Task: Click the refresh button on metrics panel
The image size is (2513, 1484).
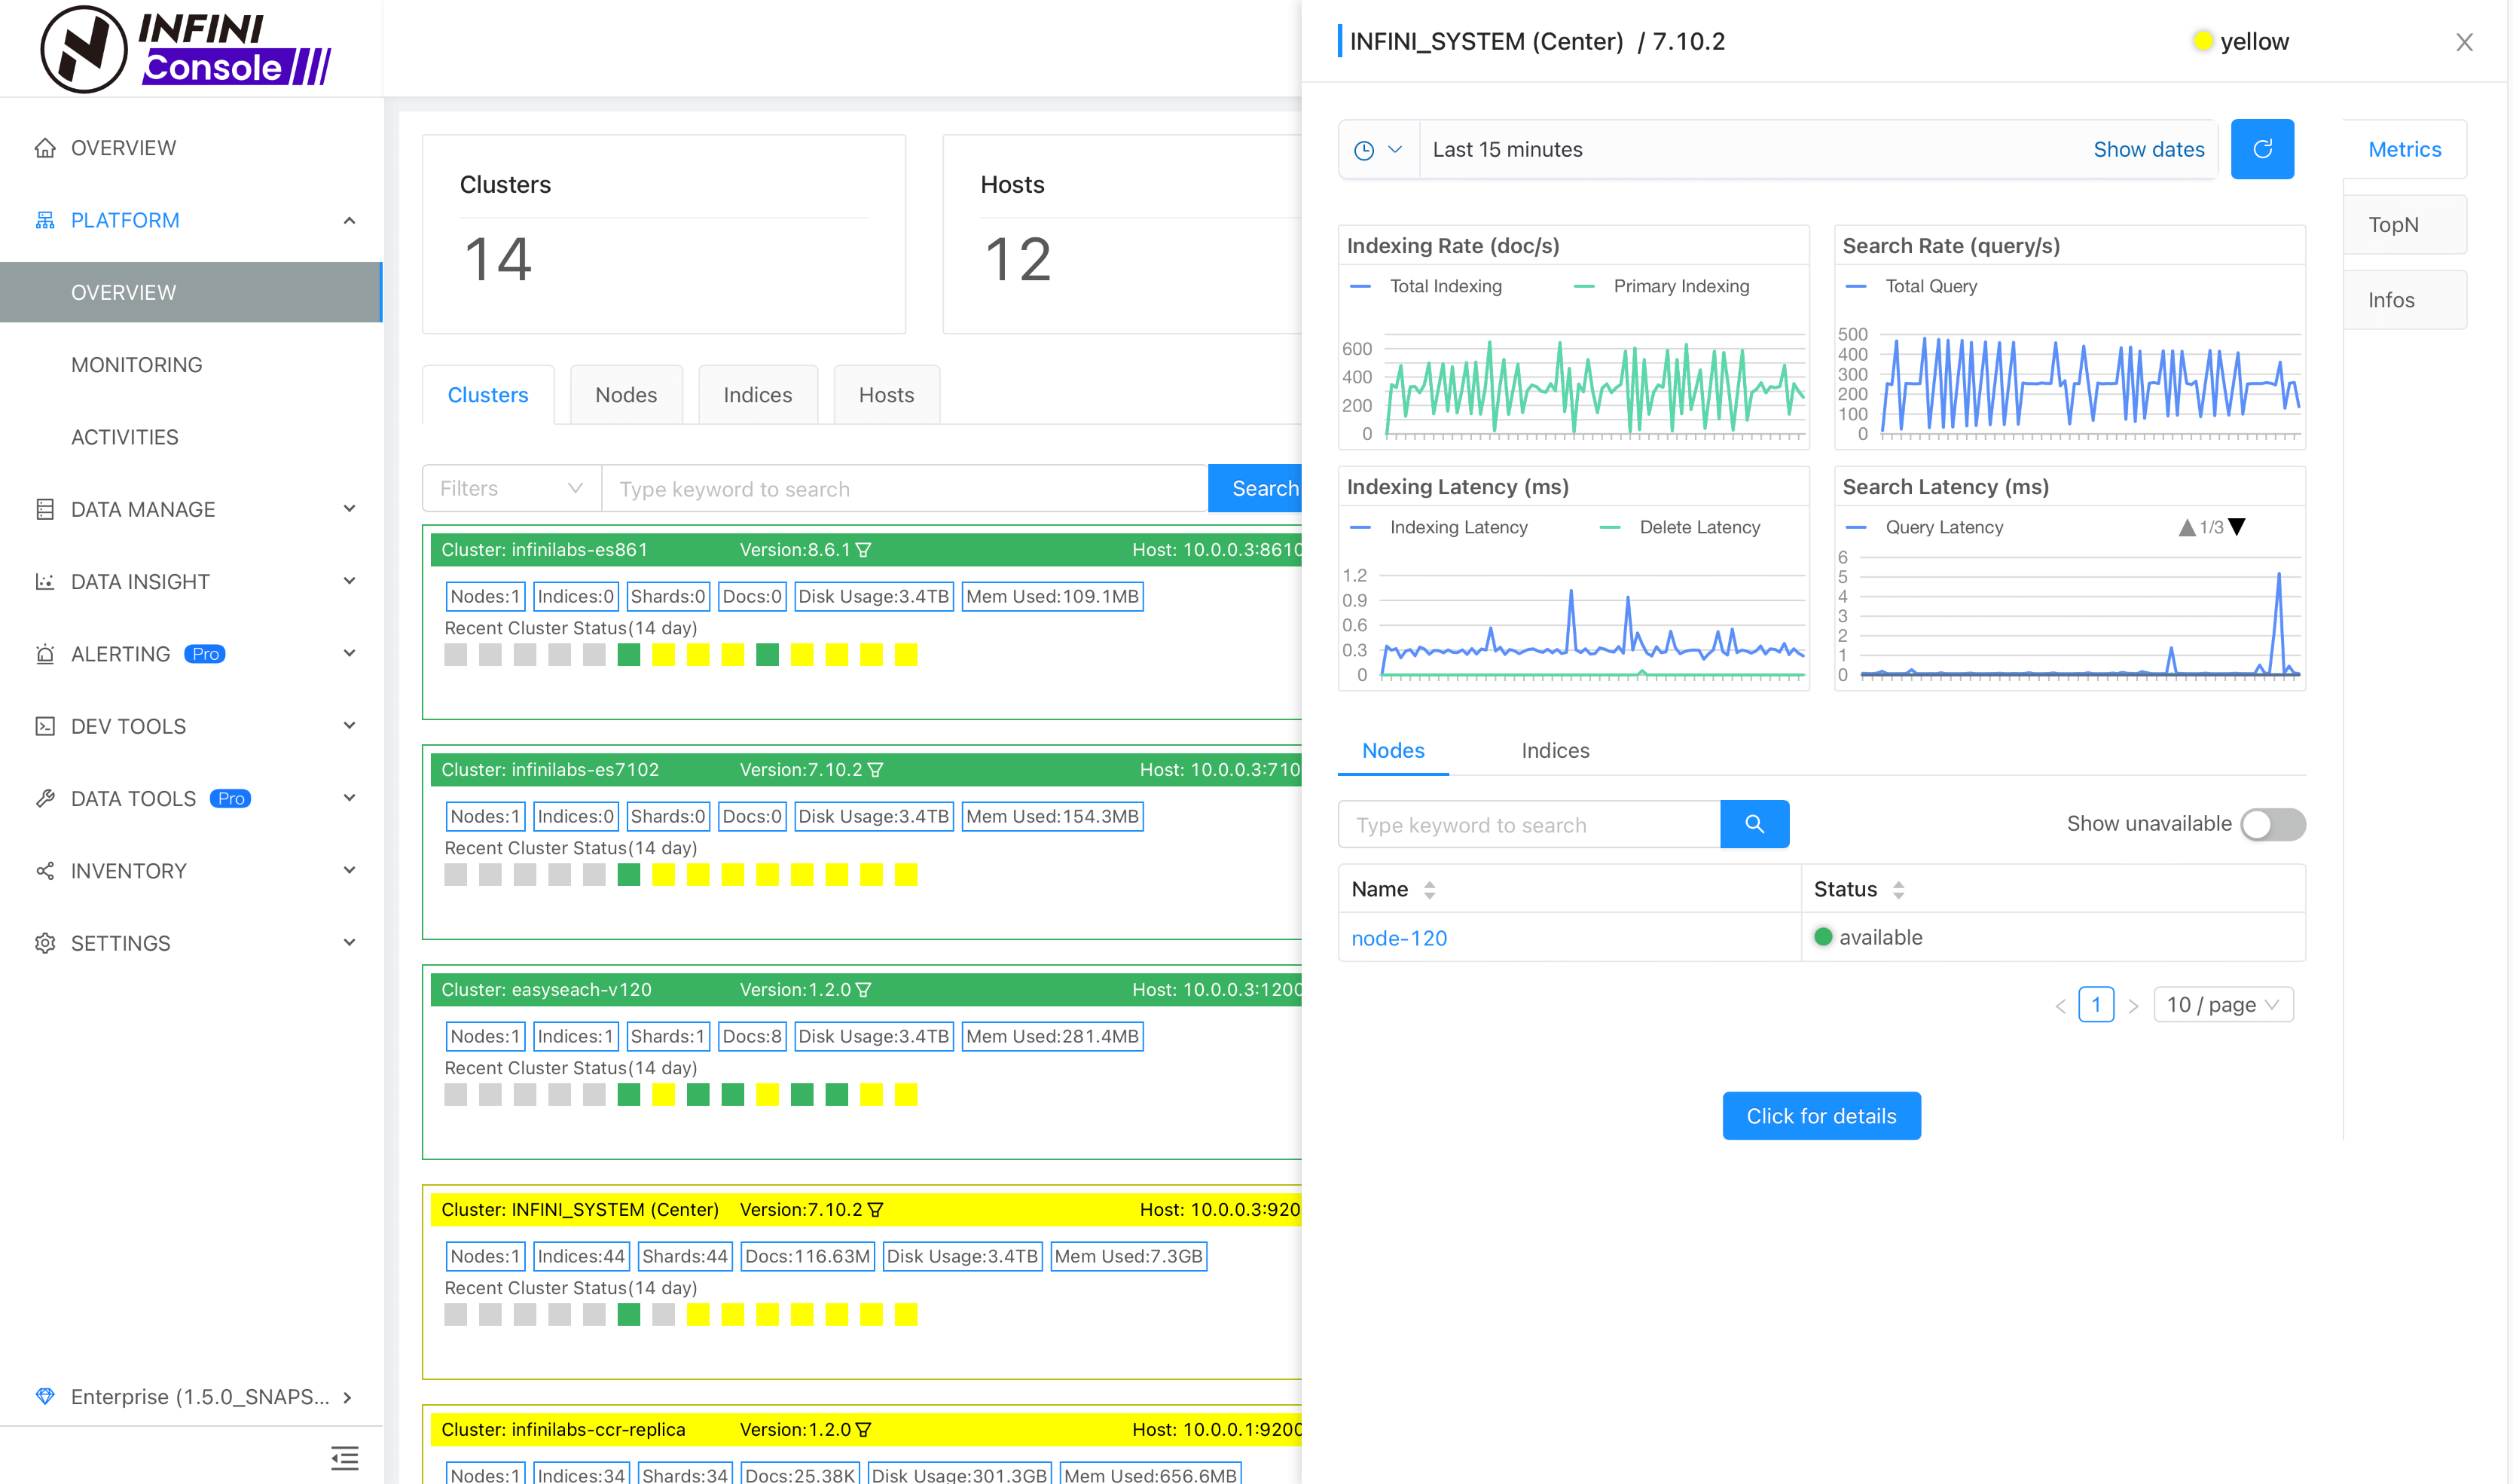Action: click(x=2262, y=148)
